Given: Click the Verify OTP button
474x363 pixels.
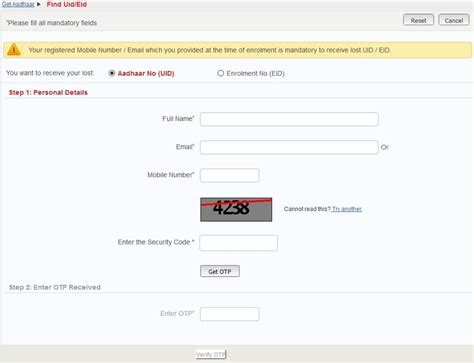Looking at the screenshot, I should coord(211,354).
